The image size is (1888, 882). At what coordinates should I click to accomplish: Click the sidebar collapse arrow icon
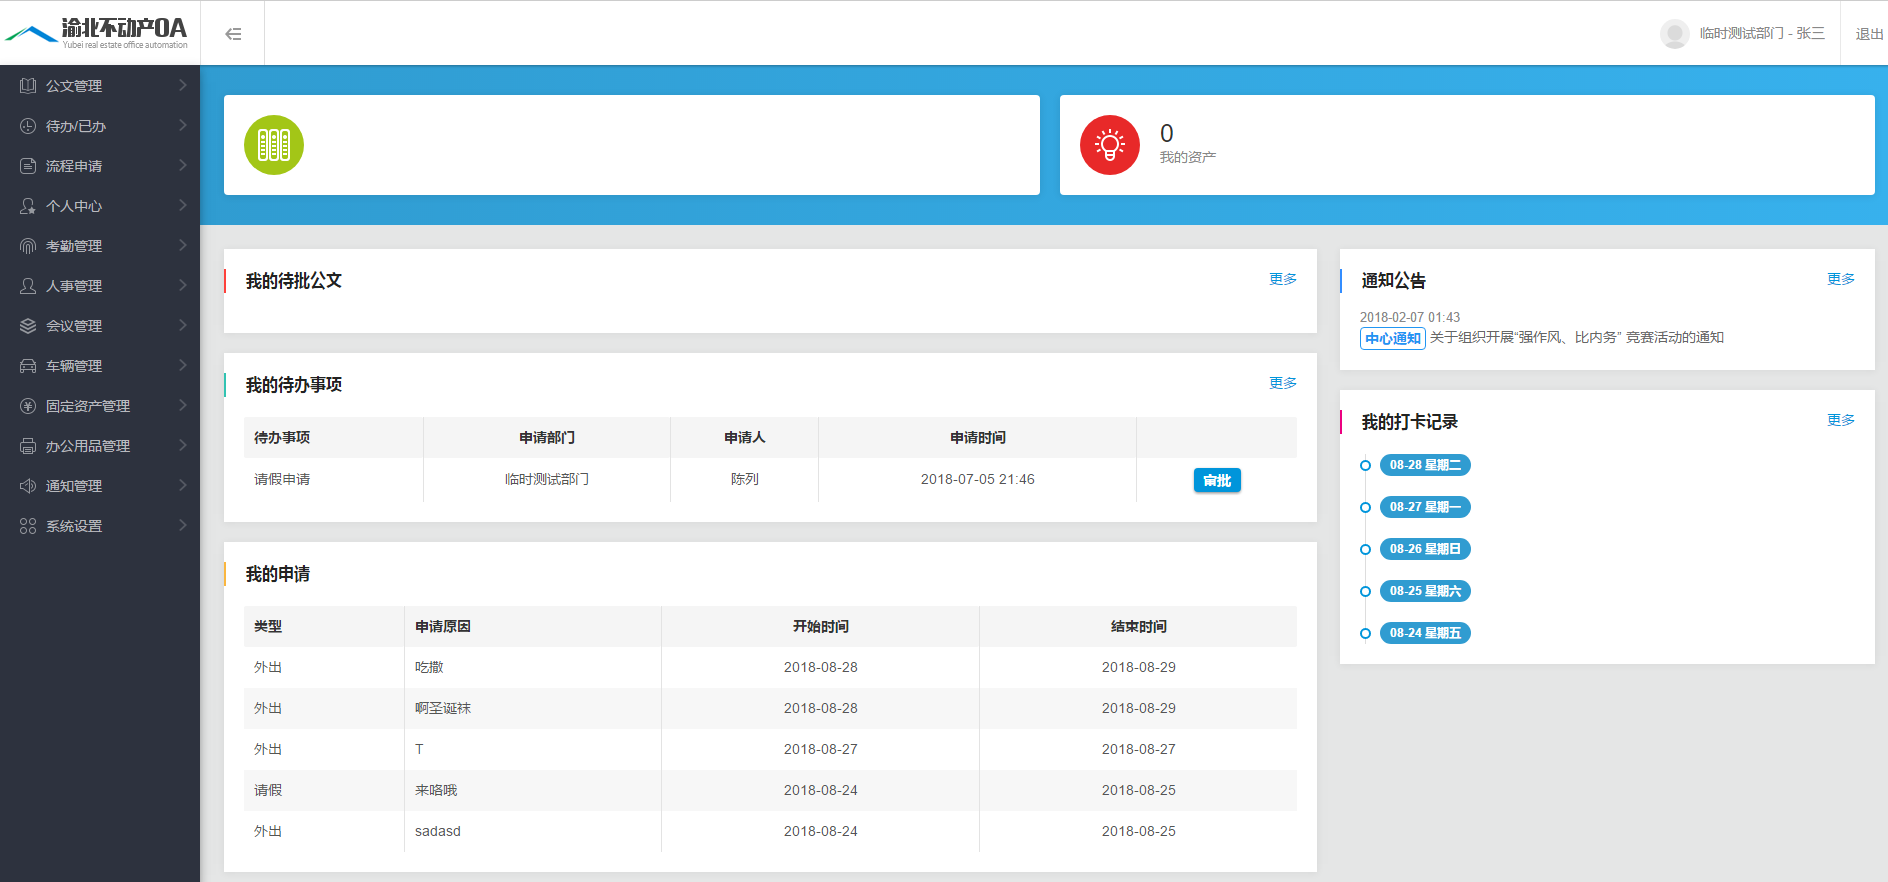point(233,34)
